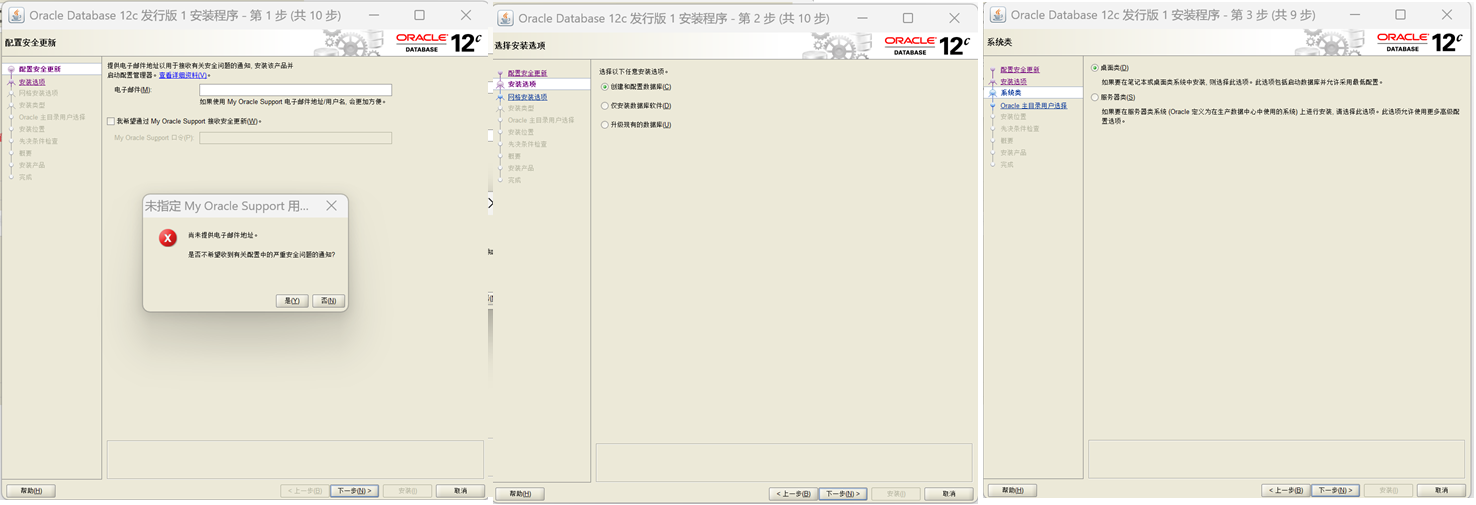Click 安装选项 step link in step 1 window
The width and height of the screenshot is (1476, 505).
coord(32,82)
